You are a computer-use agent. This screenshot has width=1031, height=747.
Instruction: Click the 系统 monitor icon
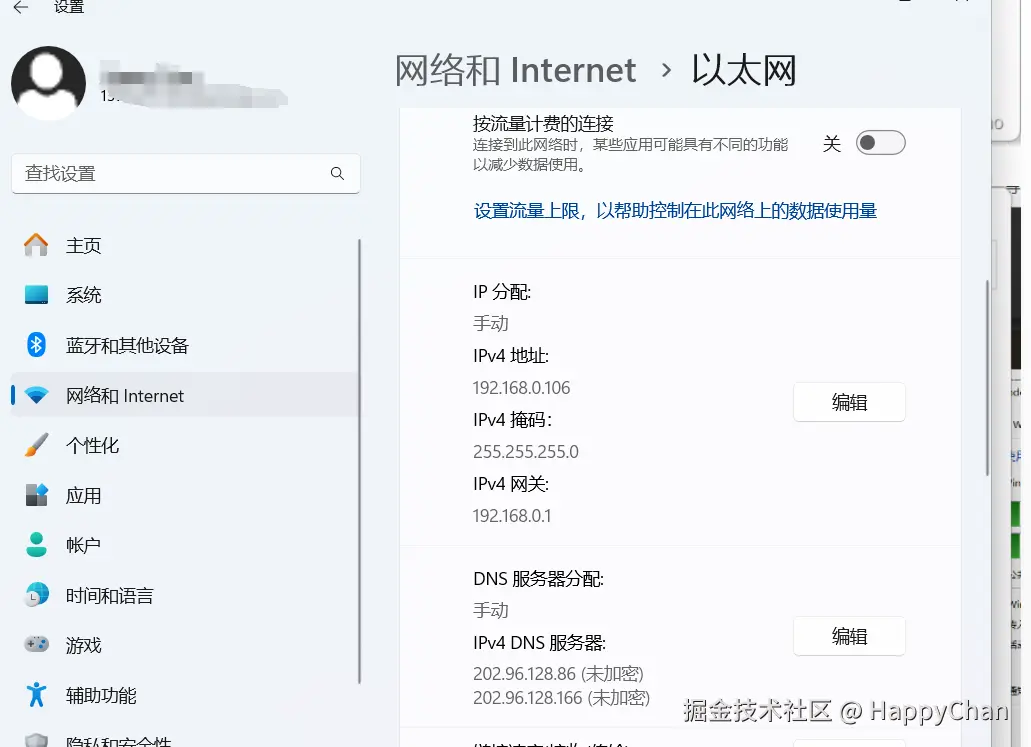point(36,295)
